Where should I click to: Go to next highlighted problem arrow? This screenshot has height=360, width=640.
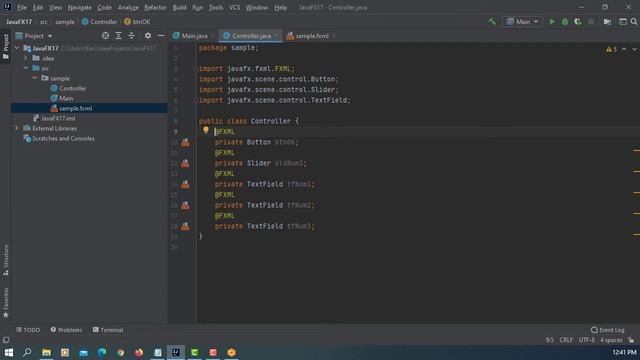click(634, 49)
